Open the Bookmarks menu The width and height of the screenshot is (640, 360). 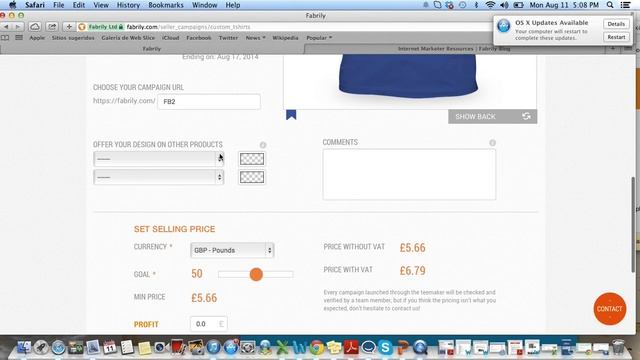tap(166, 5)
